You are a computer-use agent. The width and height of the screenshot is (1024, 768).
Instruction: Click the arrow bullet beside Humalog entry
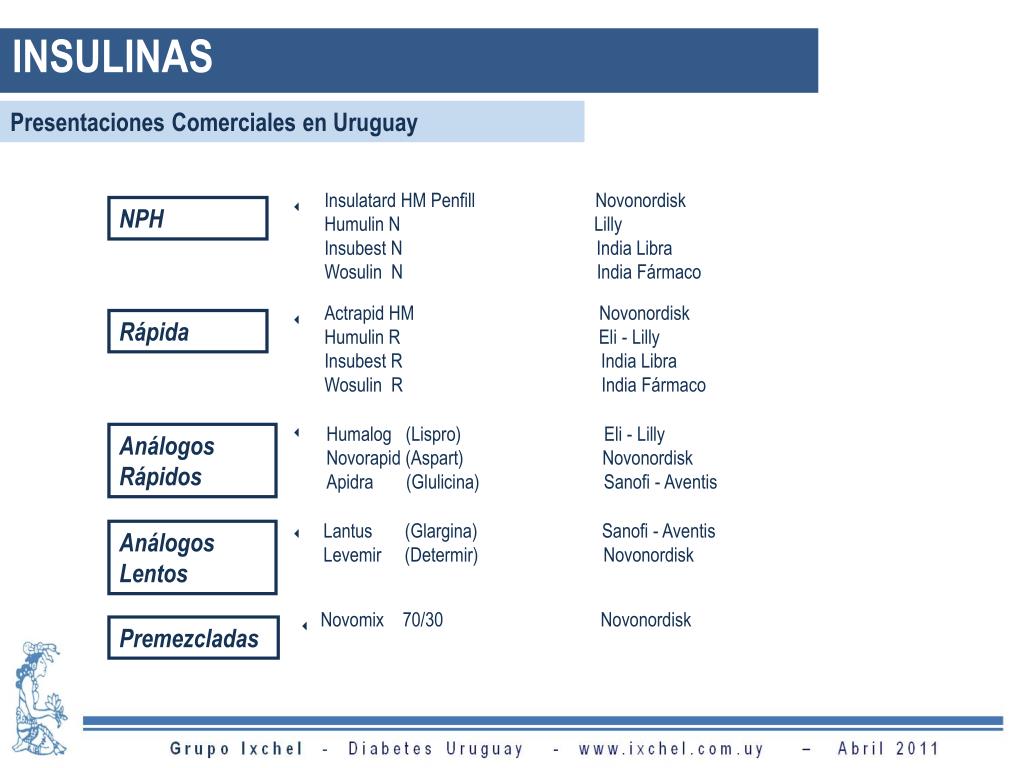click(296, 432)
